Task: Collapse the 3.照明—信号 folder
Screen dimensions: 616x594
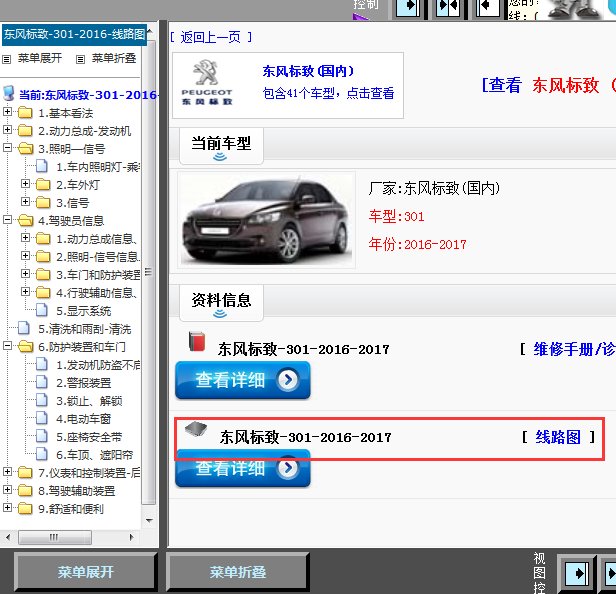Action: [x=7, y=147]
